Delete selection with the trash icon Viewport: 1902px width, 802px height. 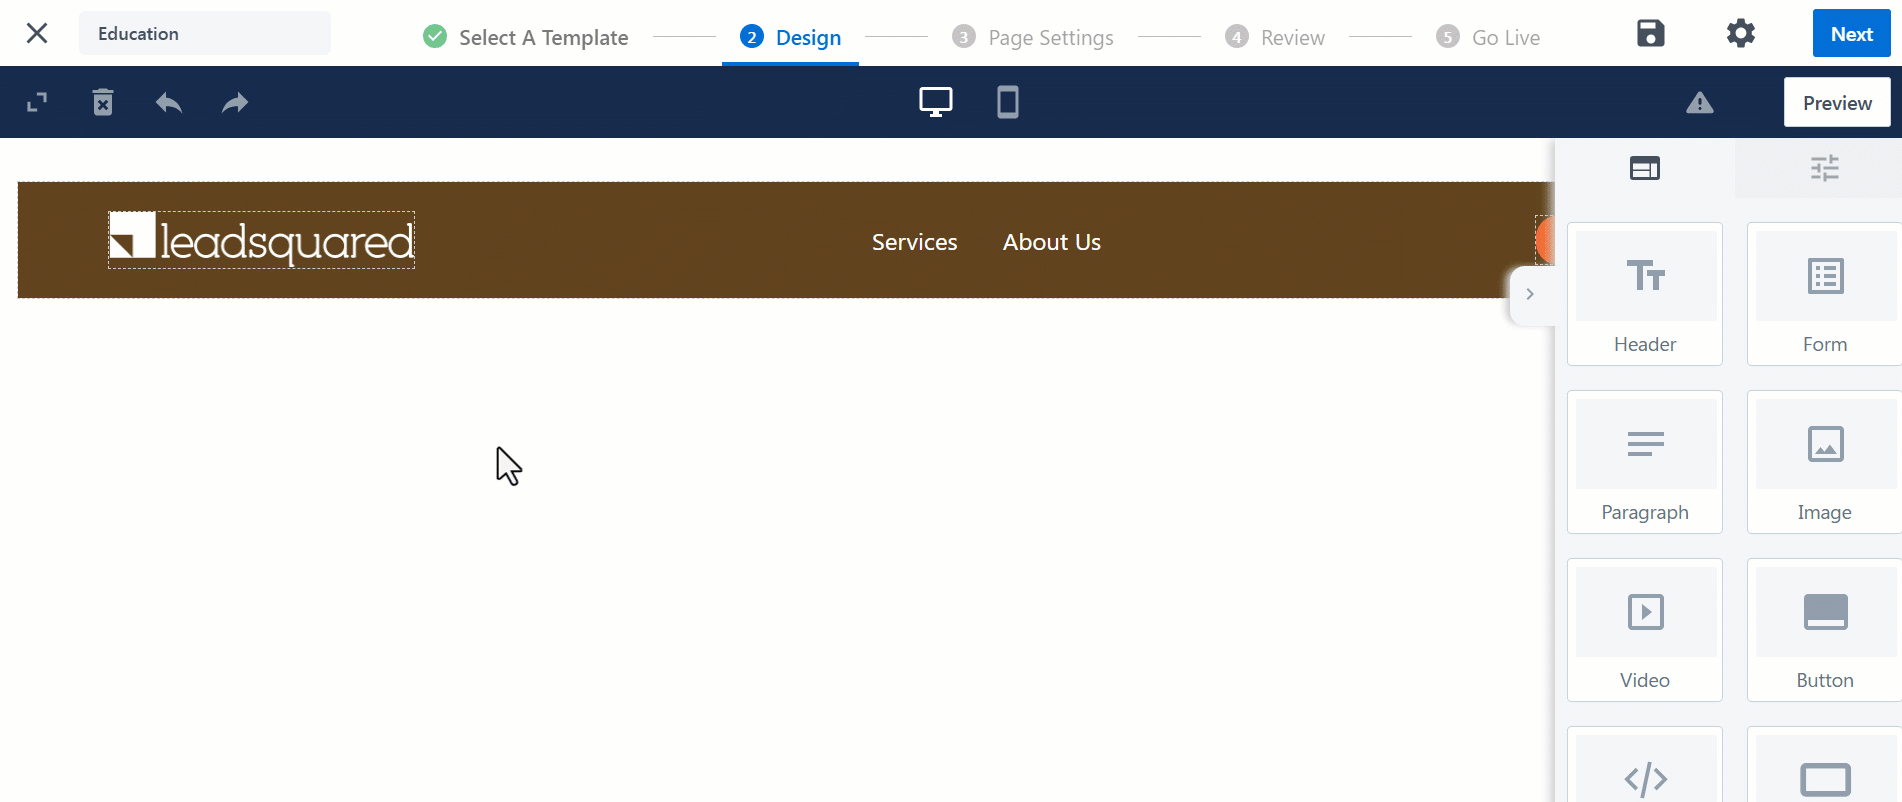(x=103, y=102)
